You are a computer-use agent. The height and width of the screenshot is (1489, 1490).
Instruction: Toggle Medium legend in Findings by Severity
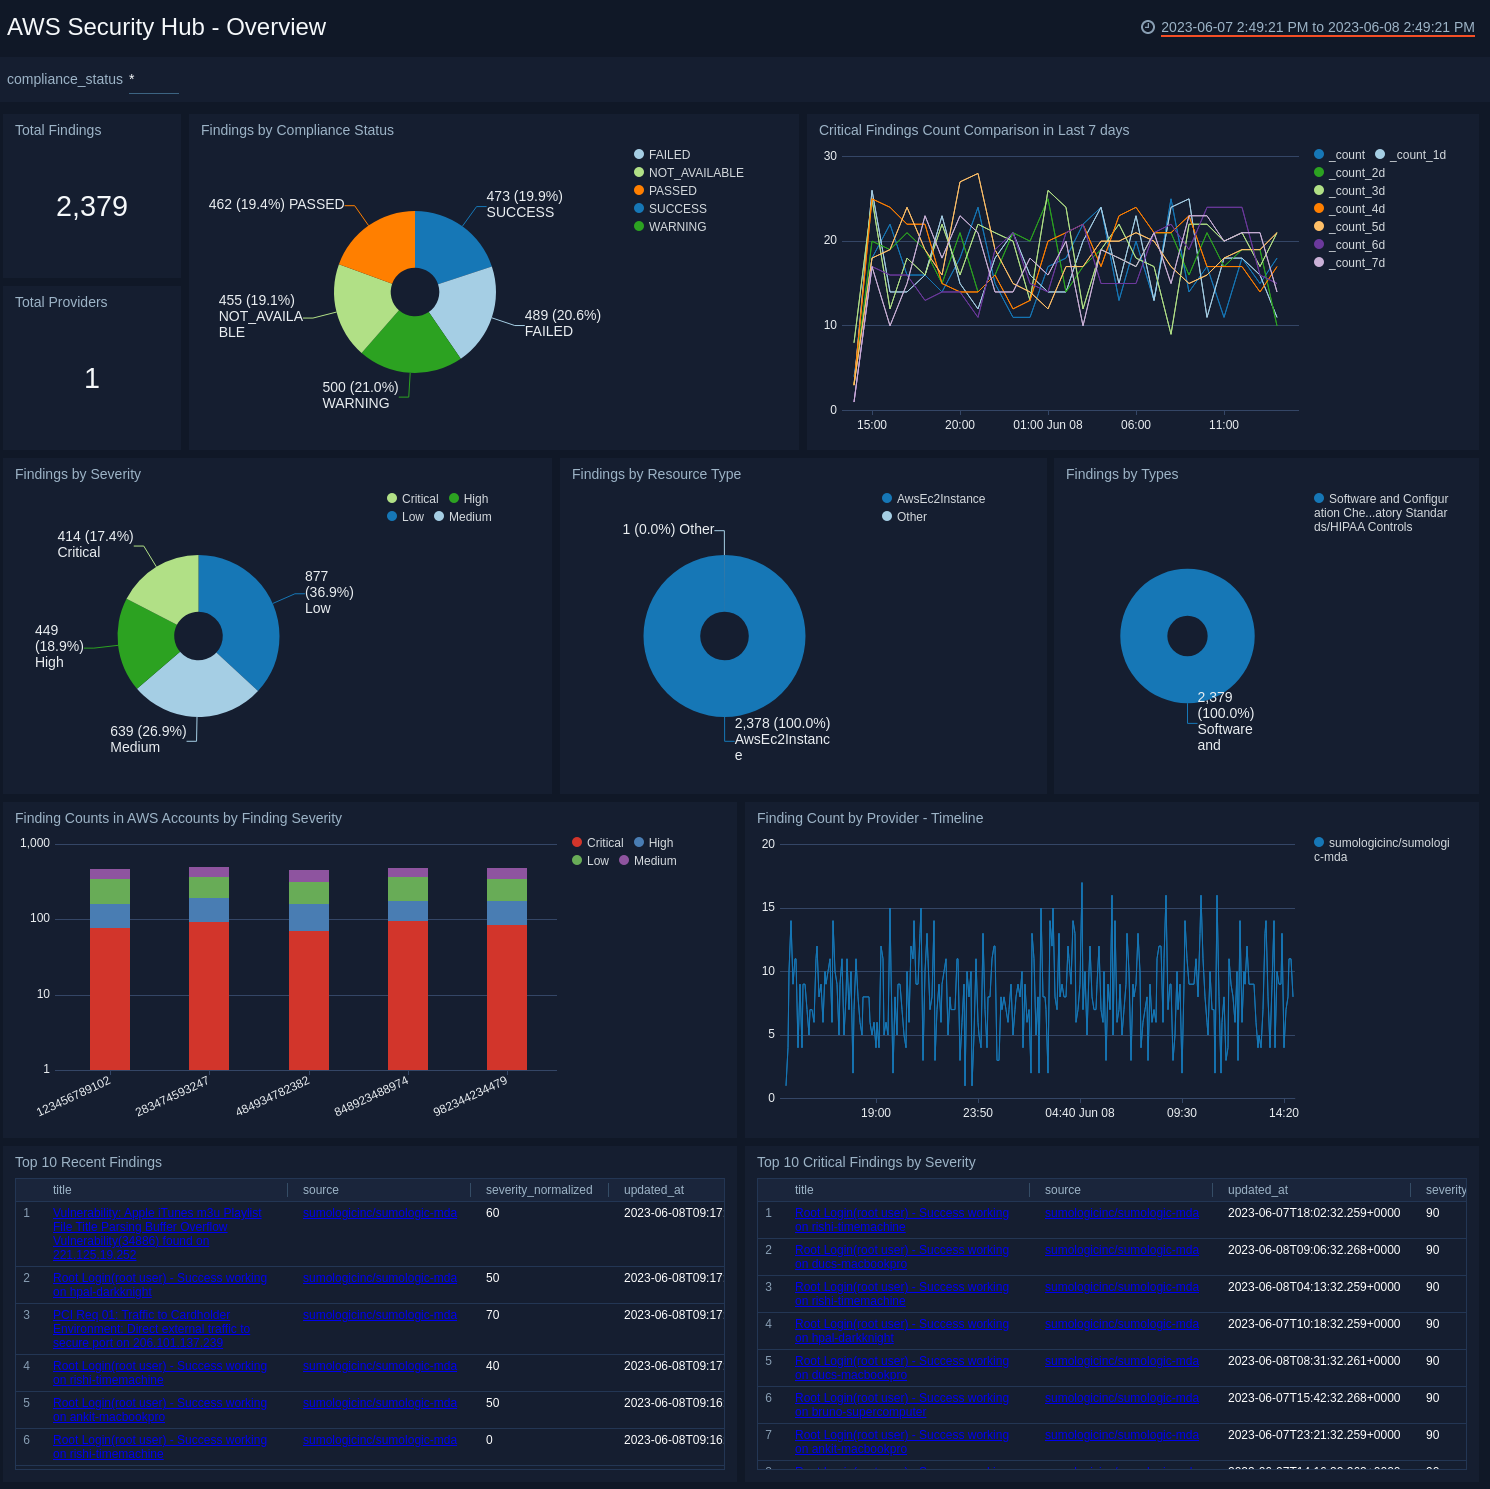[x=462, y=517]
